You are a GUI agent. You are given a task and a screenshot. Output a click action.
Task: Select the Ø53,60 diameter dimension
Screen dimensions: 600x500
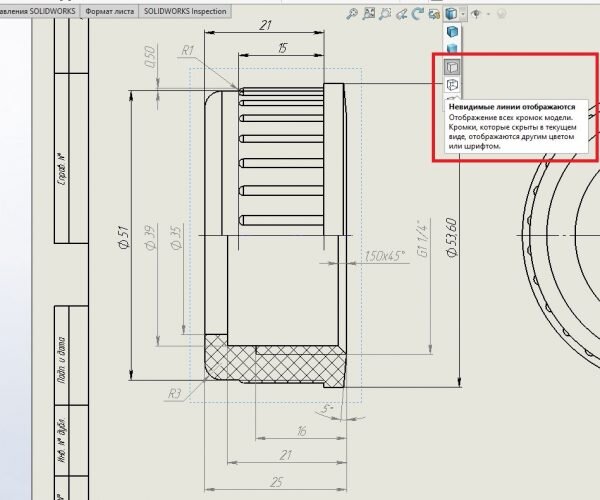tap(451, 237)
